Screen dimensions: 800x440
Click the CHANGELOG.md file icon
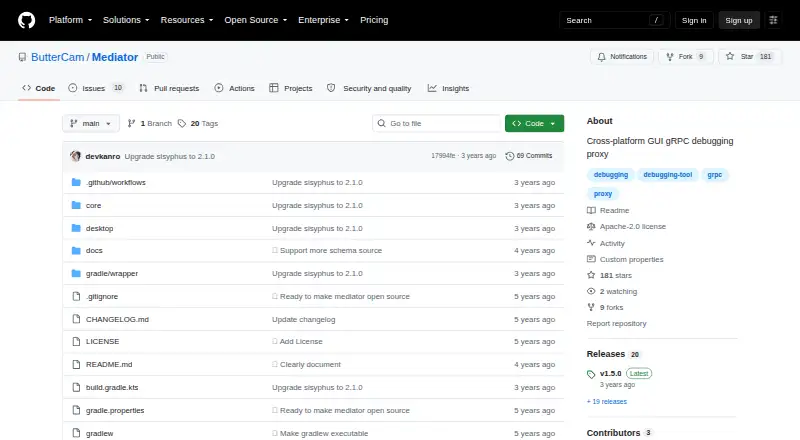pos(76,320)
